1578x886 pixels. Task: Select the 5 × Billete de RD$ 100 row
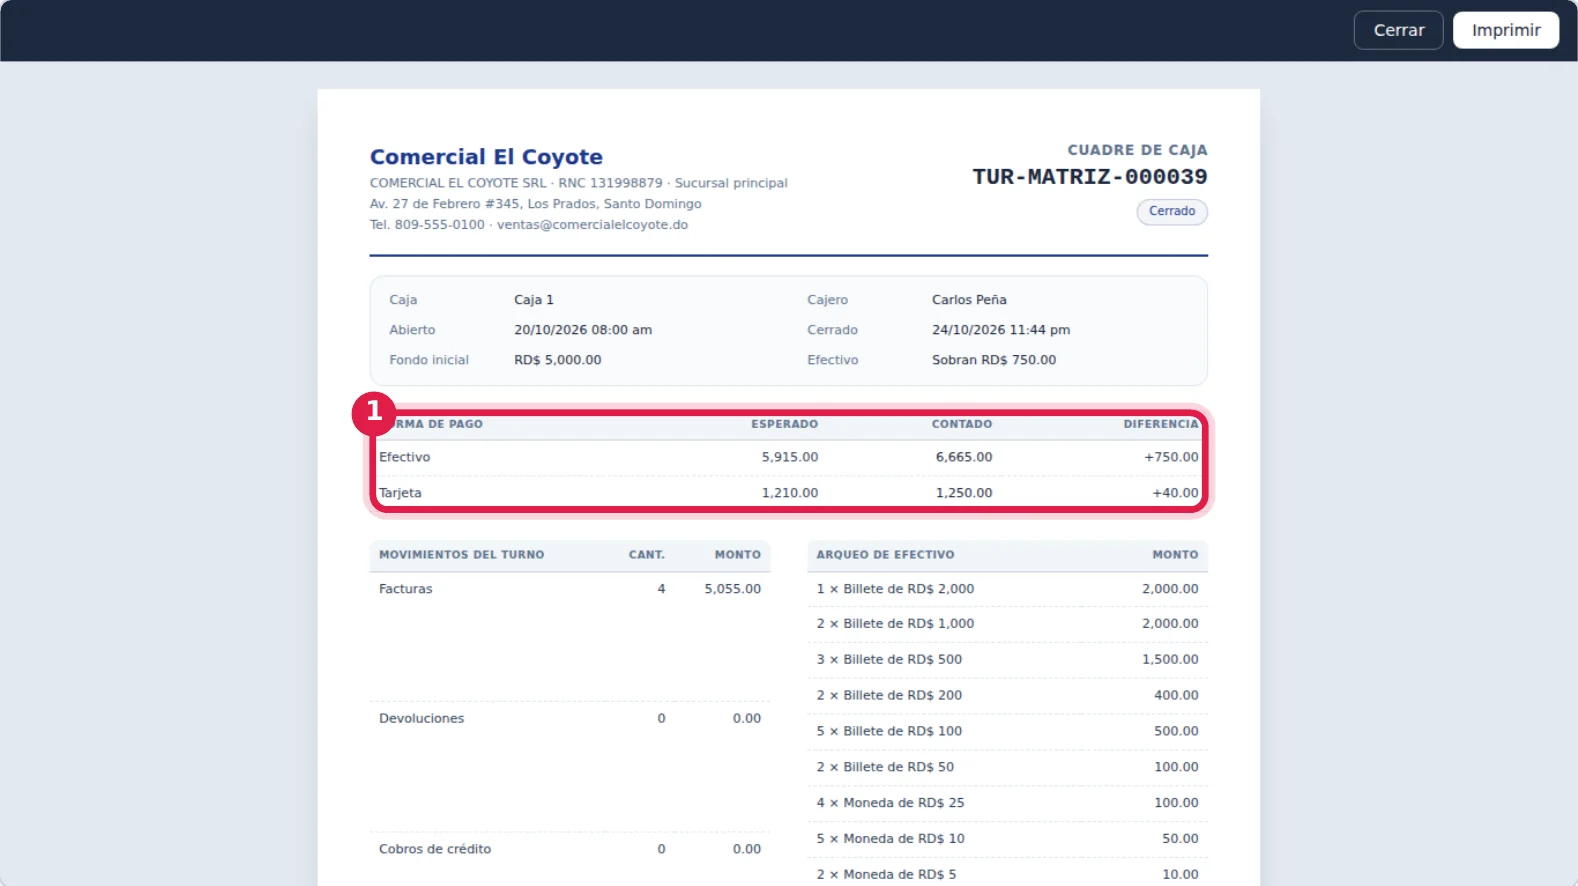pyautogui.click(x=1007, y=732)
